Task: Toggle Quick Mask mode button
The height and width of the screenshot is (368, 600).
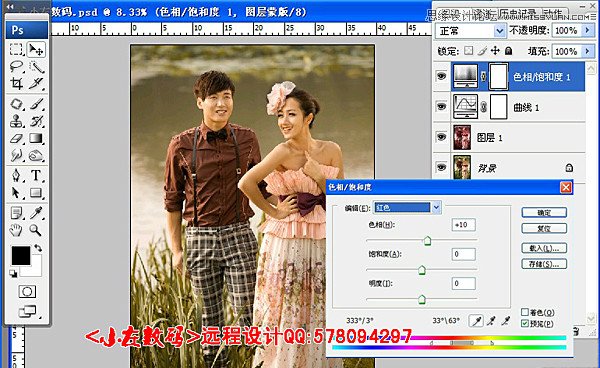Action: pos(27,292)
